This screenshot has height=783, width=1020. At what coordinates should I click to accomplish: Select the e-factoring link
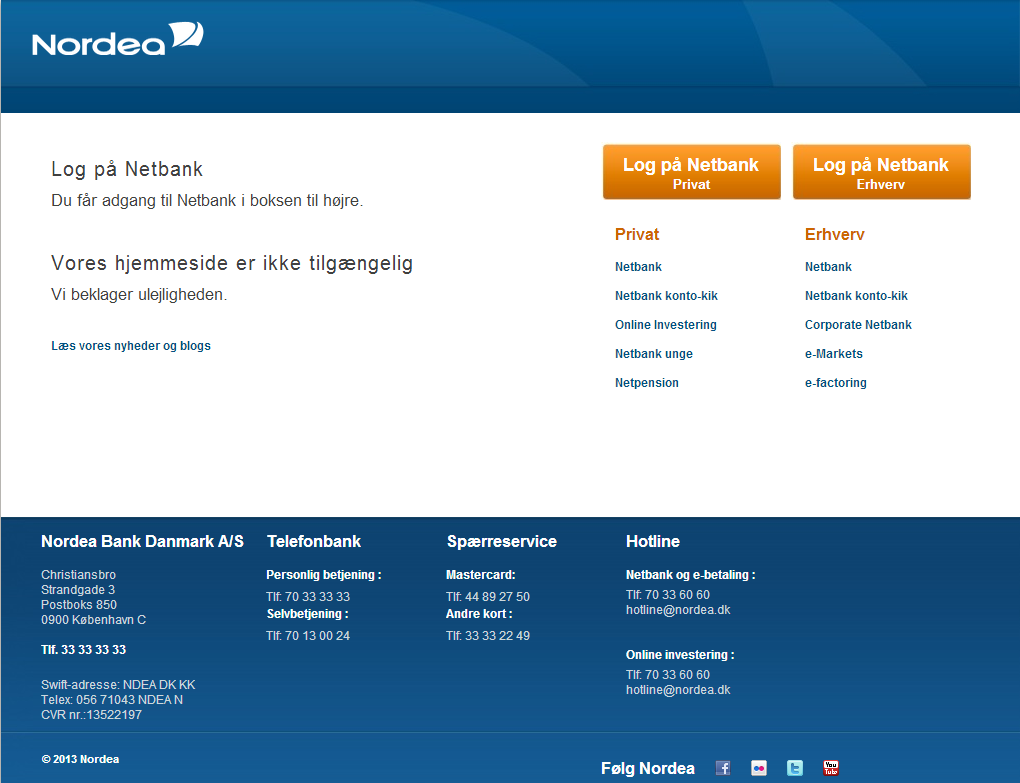pyautogui.click(x=835, y=383)
